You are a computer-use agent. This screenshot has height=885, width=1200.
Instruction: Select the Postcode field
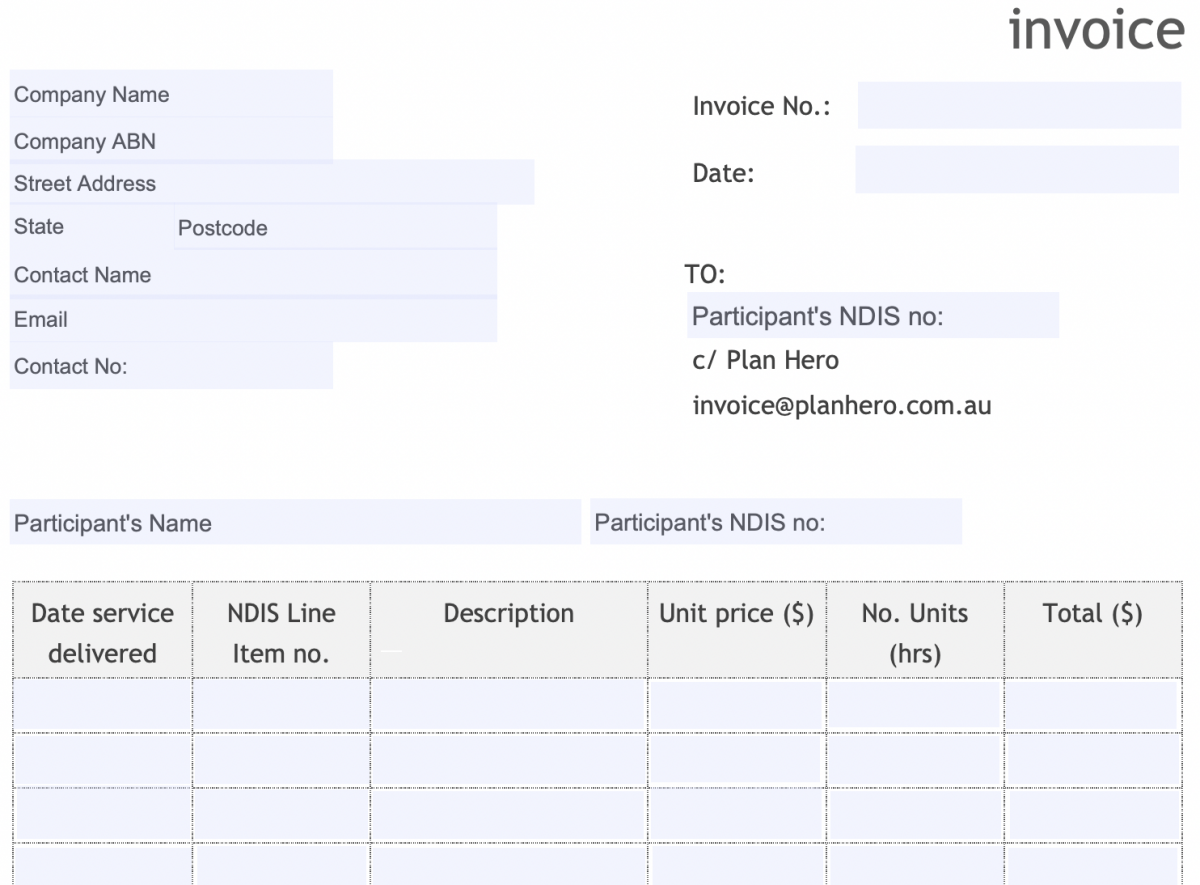coord(335,228)
